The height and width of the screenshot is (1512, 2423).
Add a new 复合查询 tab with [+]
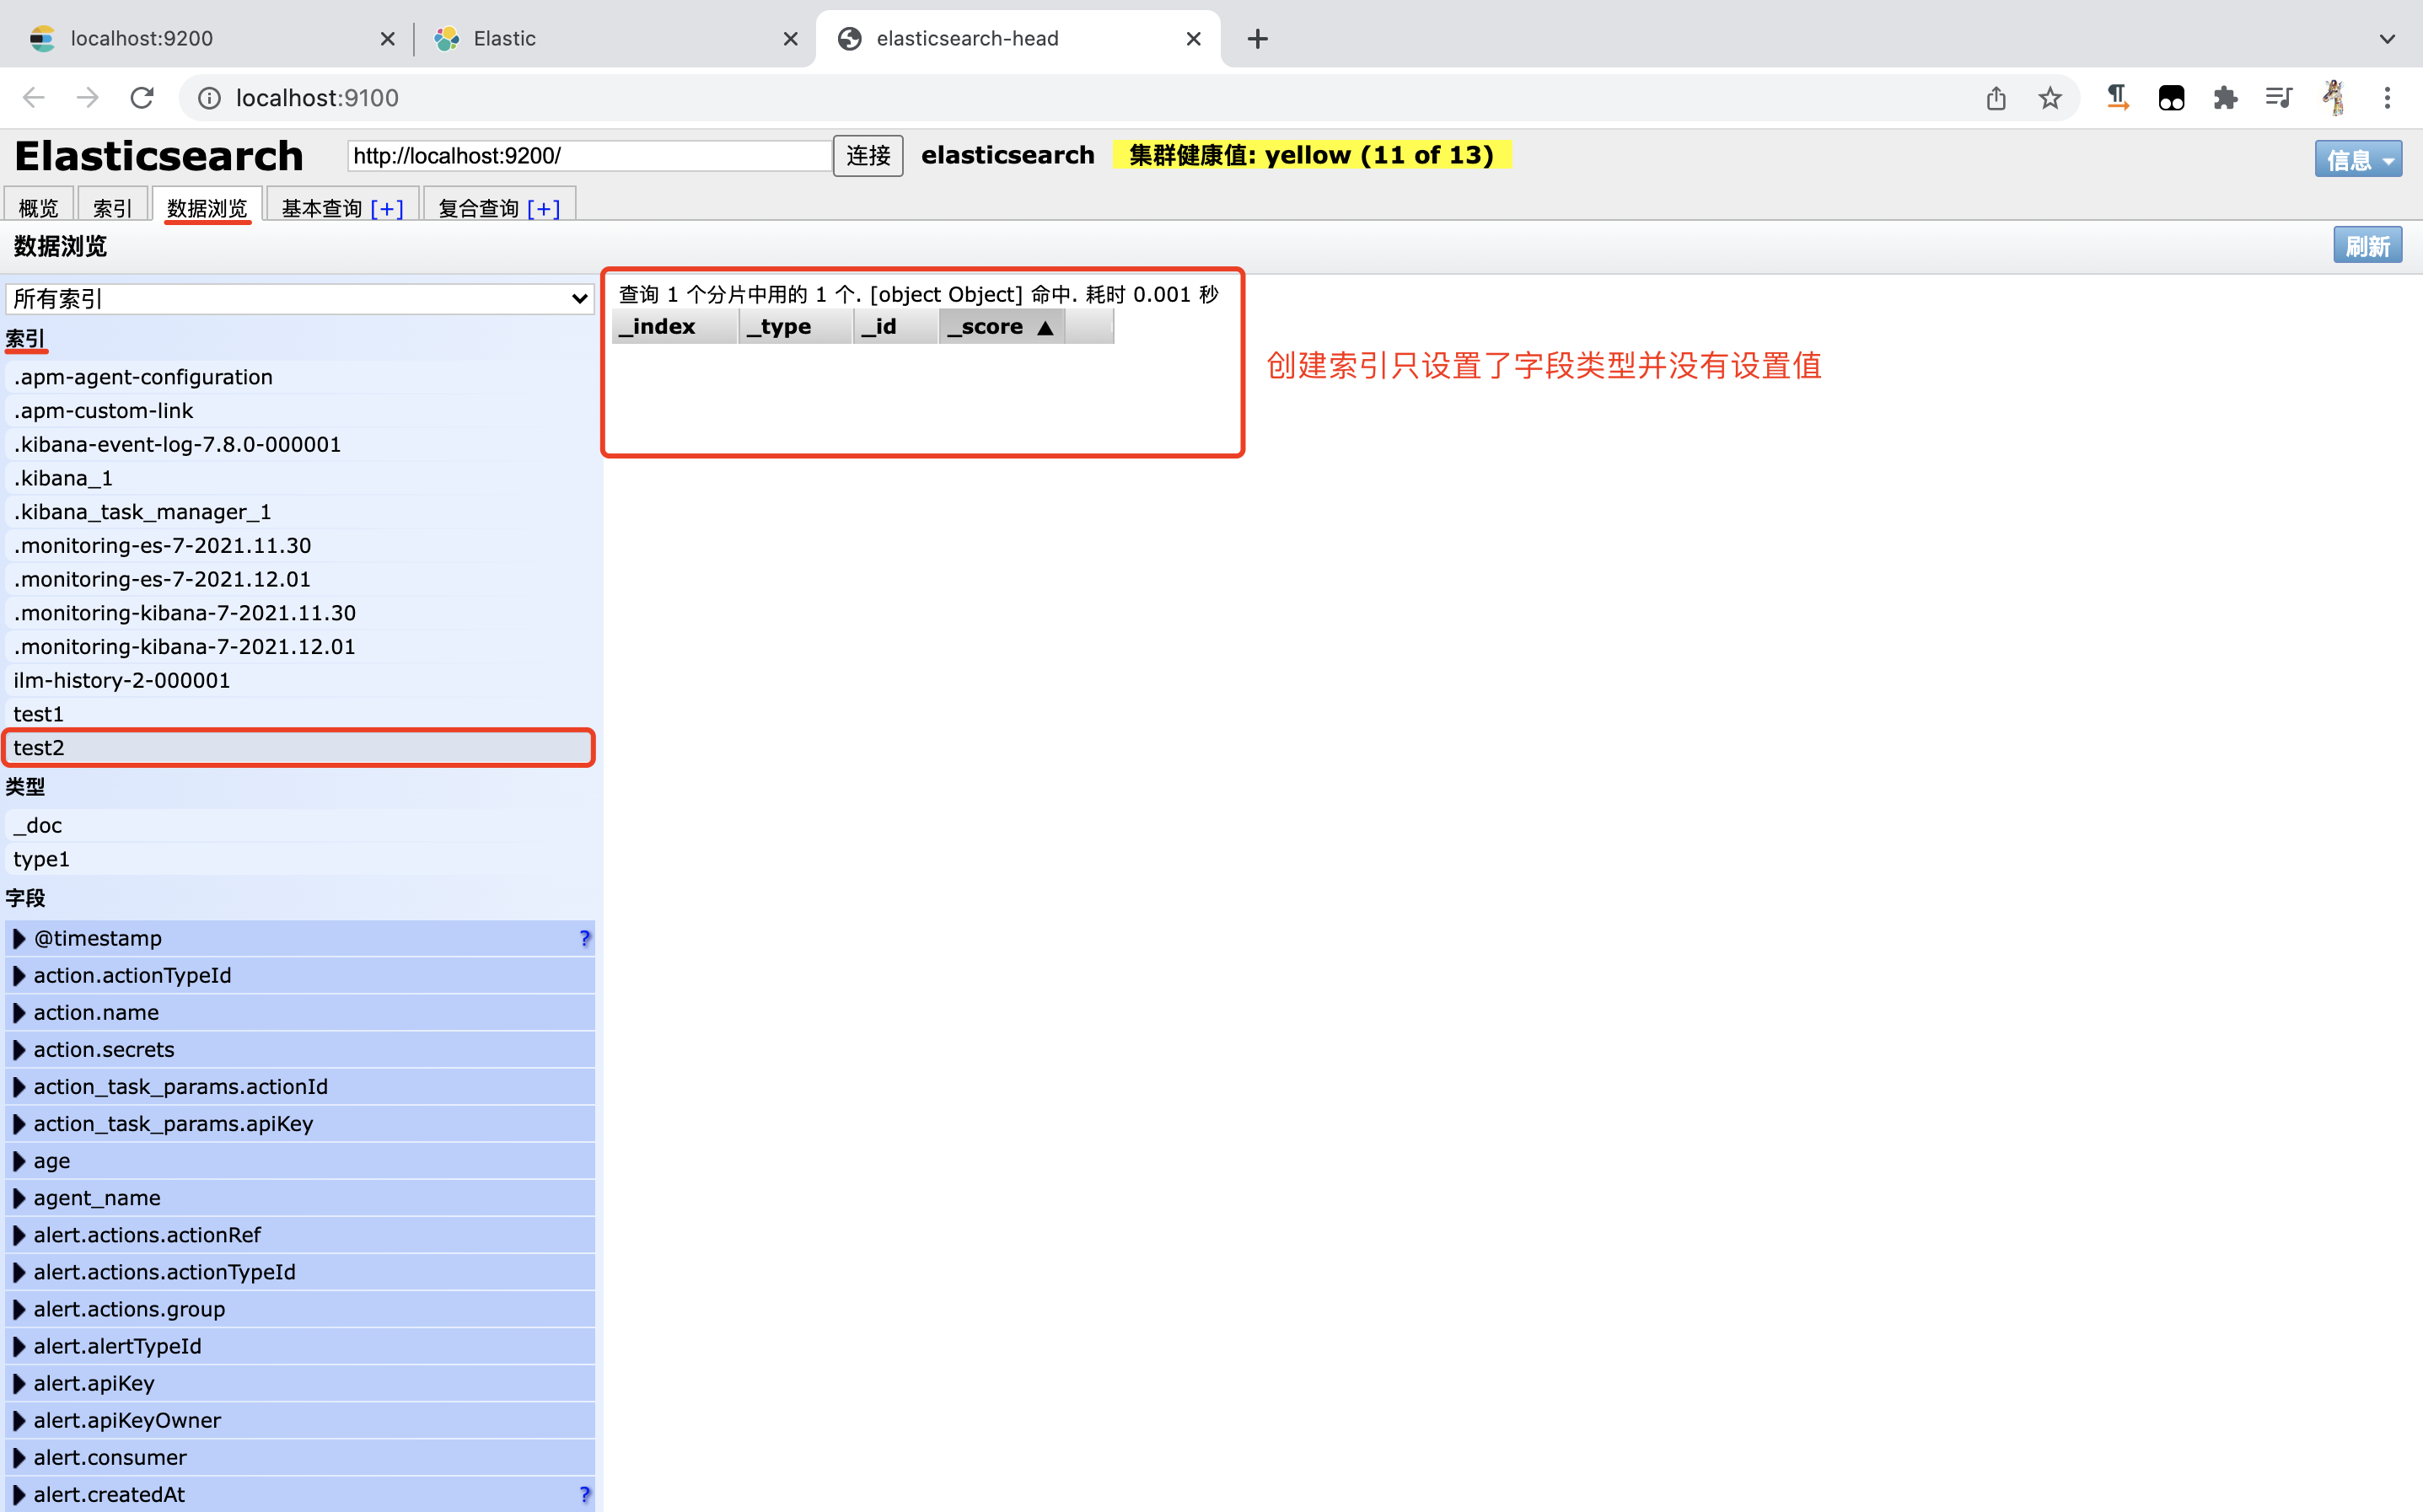pyautogui.click(x=544, y=208)
